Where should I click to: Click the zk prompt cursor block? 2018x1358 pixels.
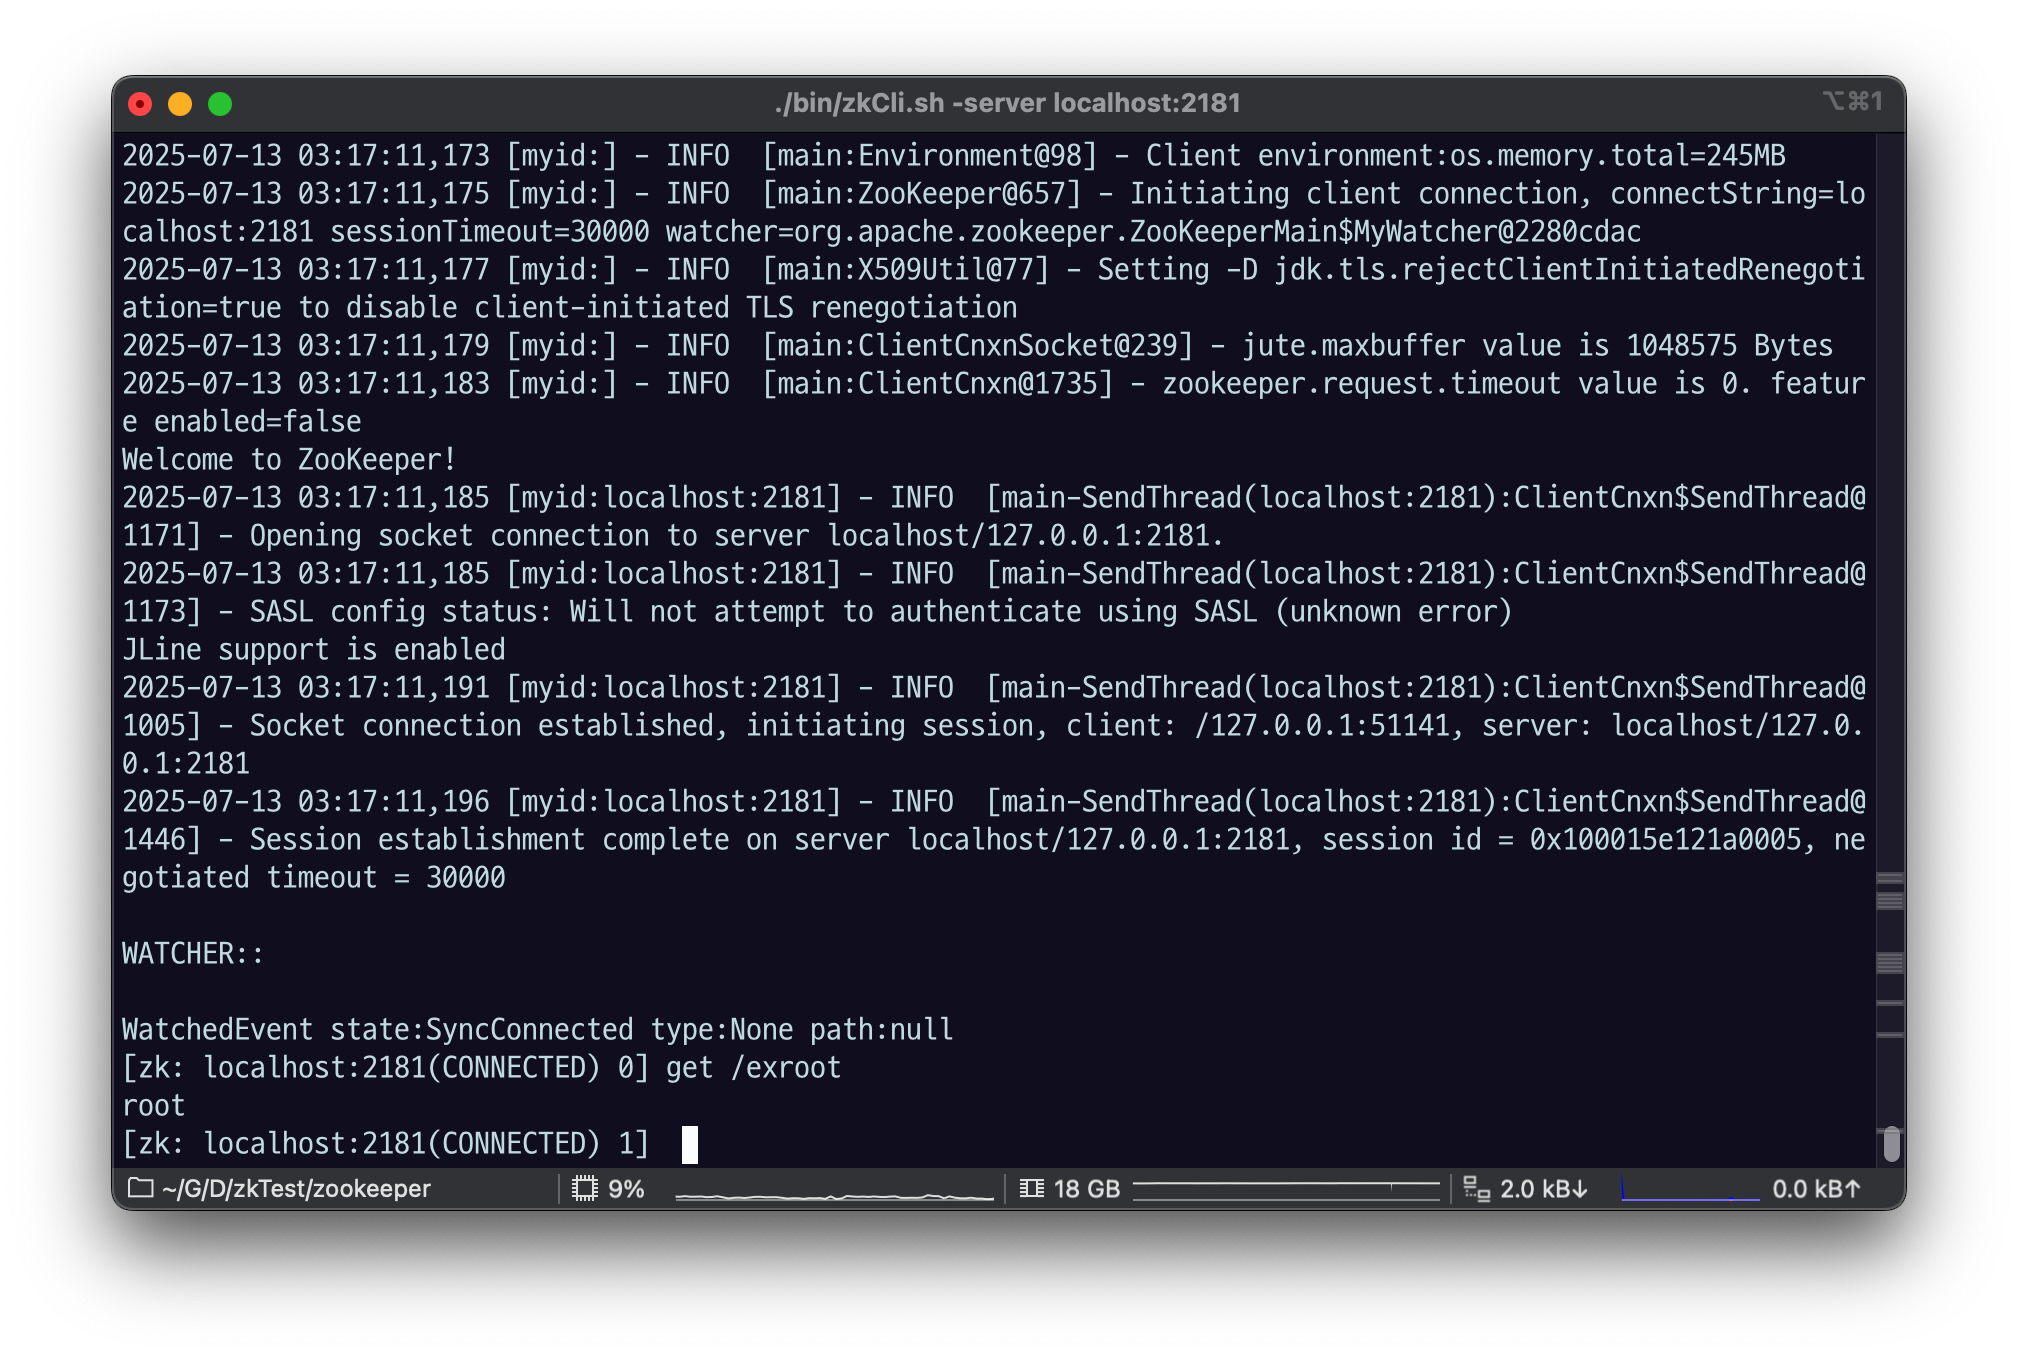click(690, 1144)
